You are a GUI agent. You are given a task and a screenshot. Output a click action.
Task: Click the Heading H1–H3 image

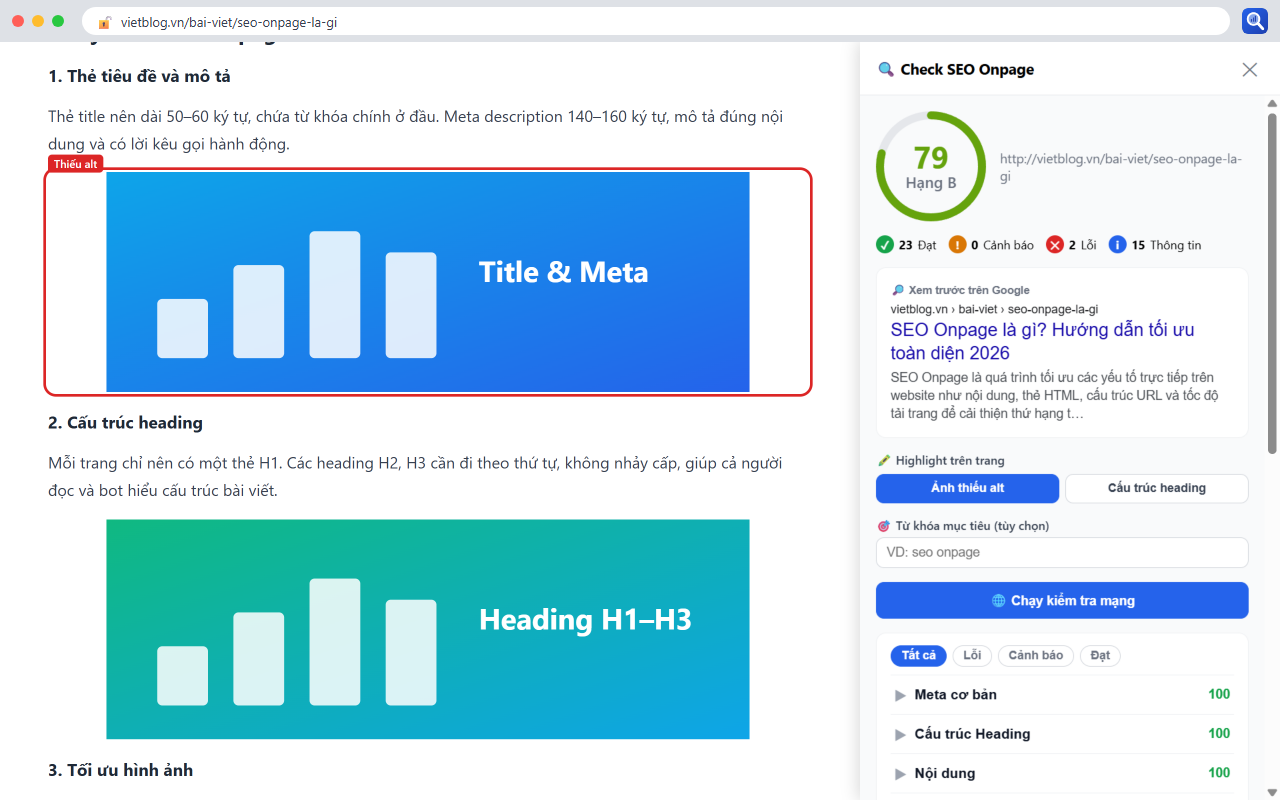click(428, 629)
